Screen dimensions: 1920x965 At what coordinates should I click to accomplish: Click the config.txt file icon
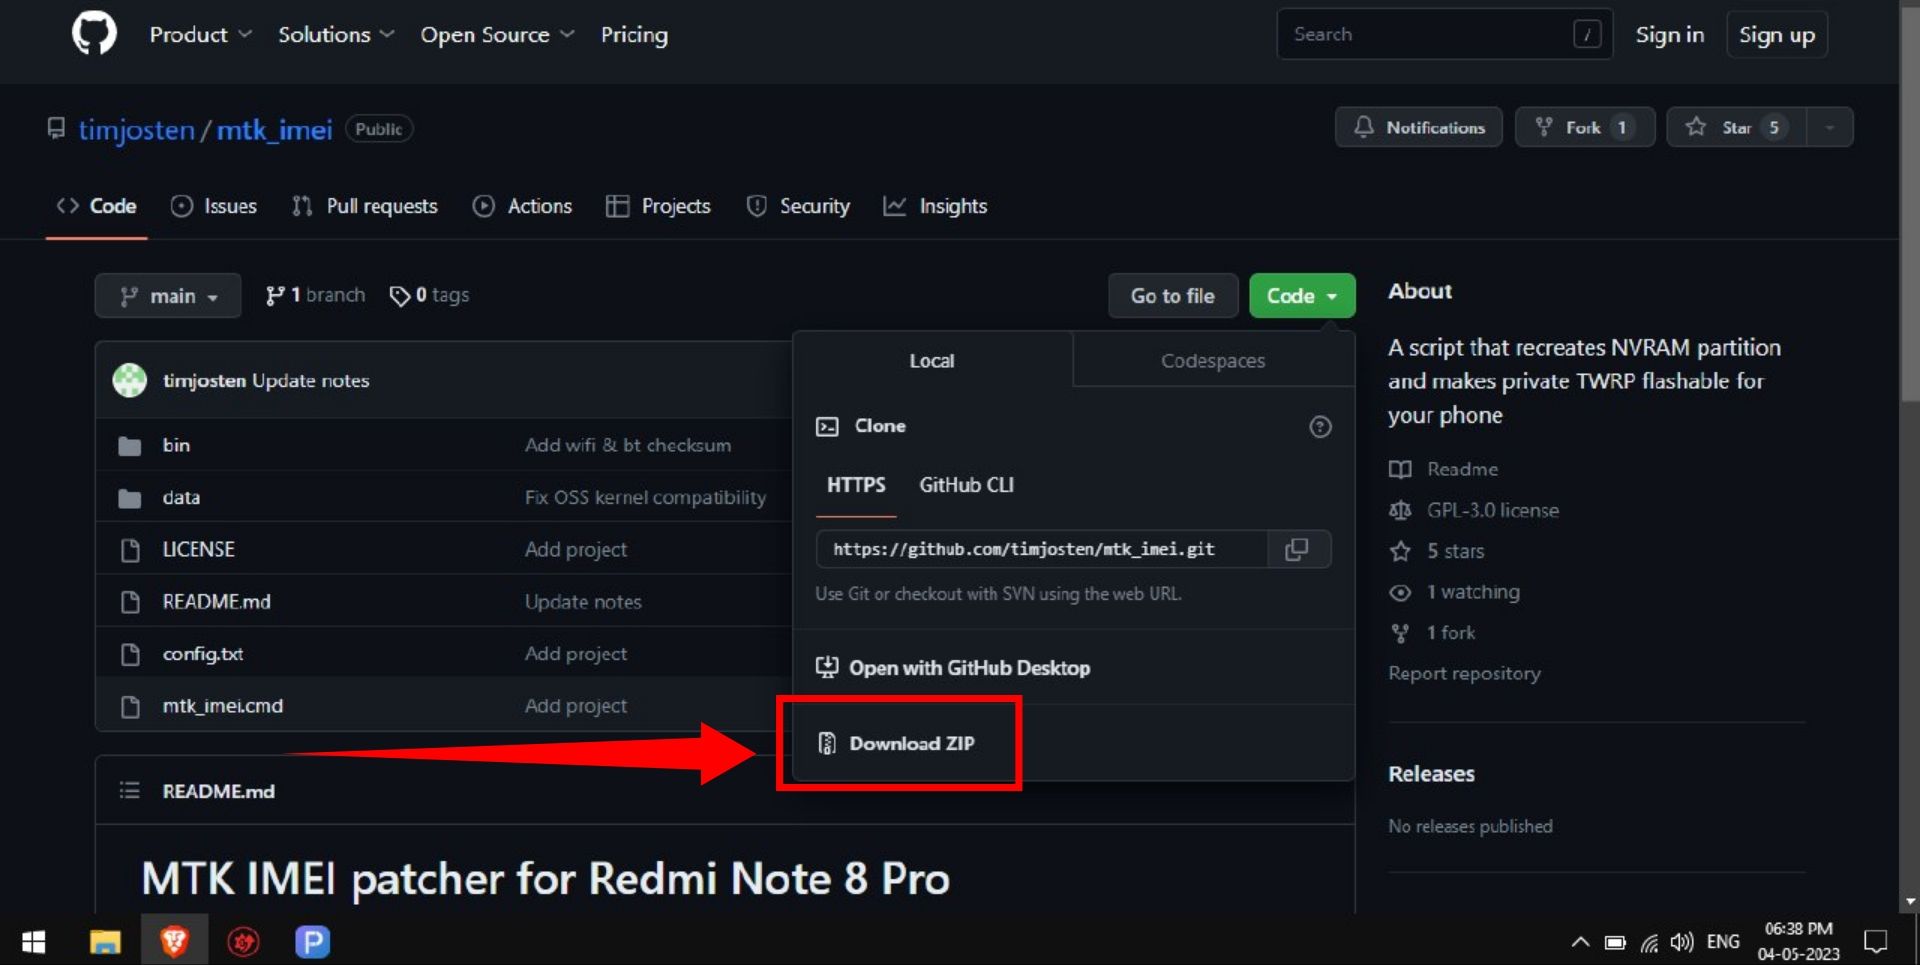[130, 654]
